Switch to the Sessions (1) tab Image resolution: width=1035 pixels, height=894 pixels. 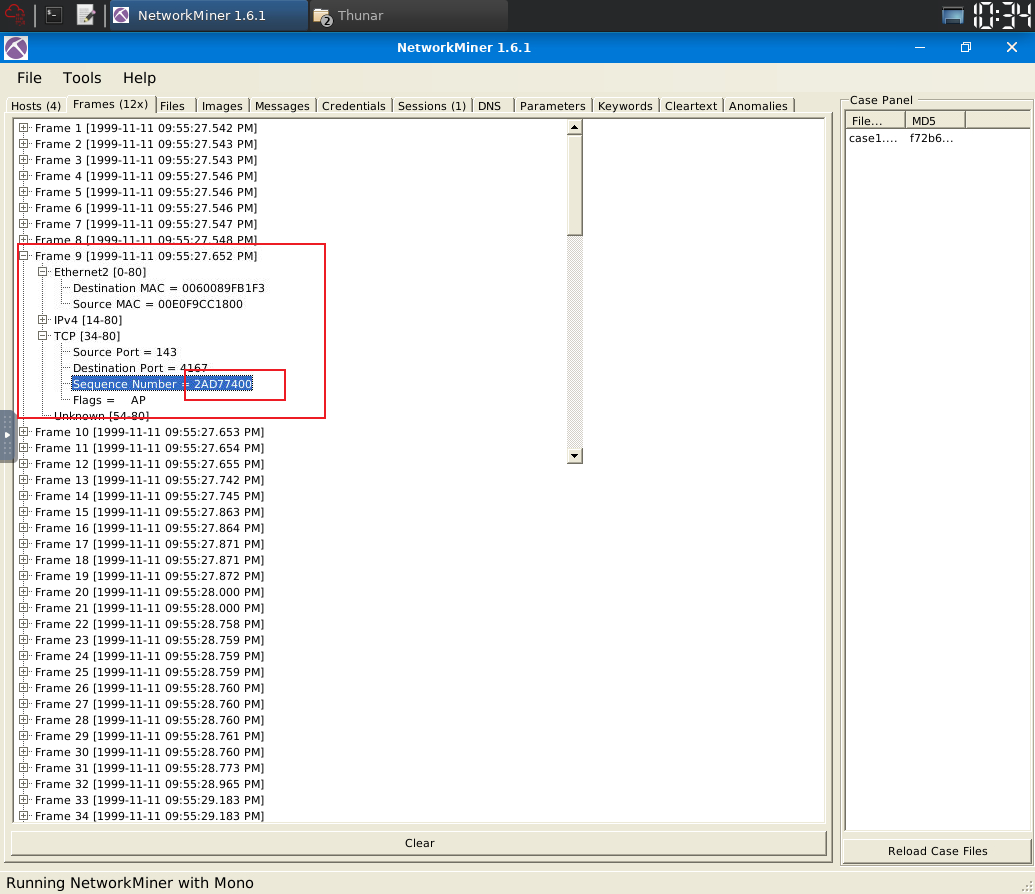pyautogui.click(x=432, y=106)
